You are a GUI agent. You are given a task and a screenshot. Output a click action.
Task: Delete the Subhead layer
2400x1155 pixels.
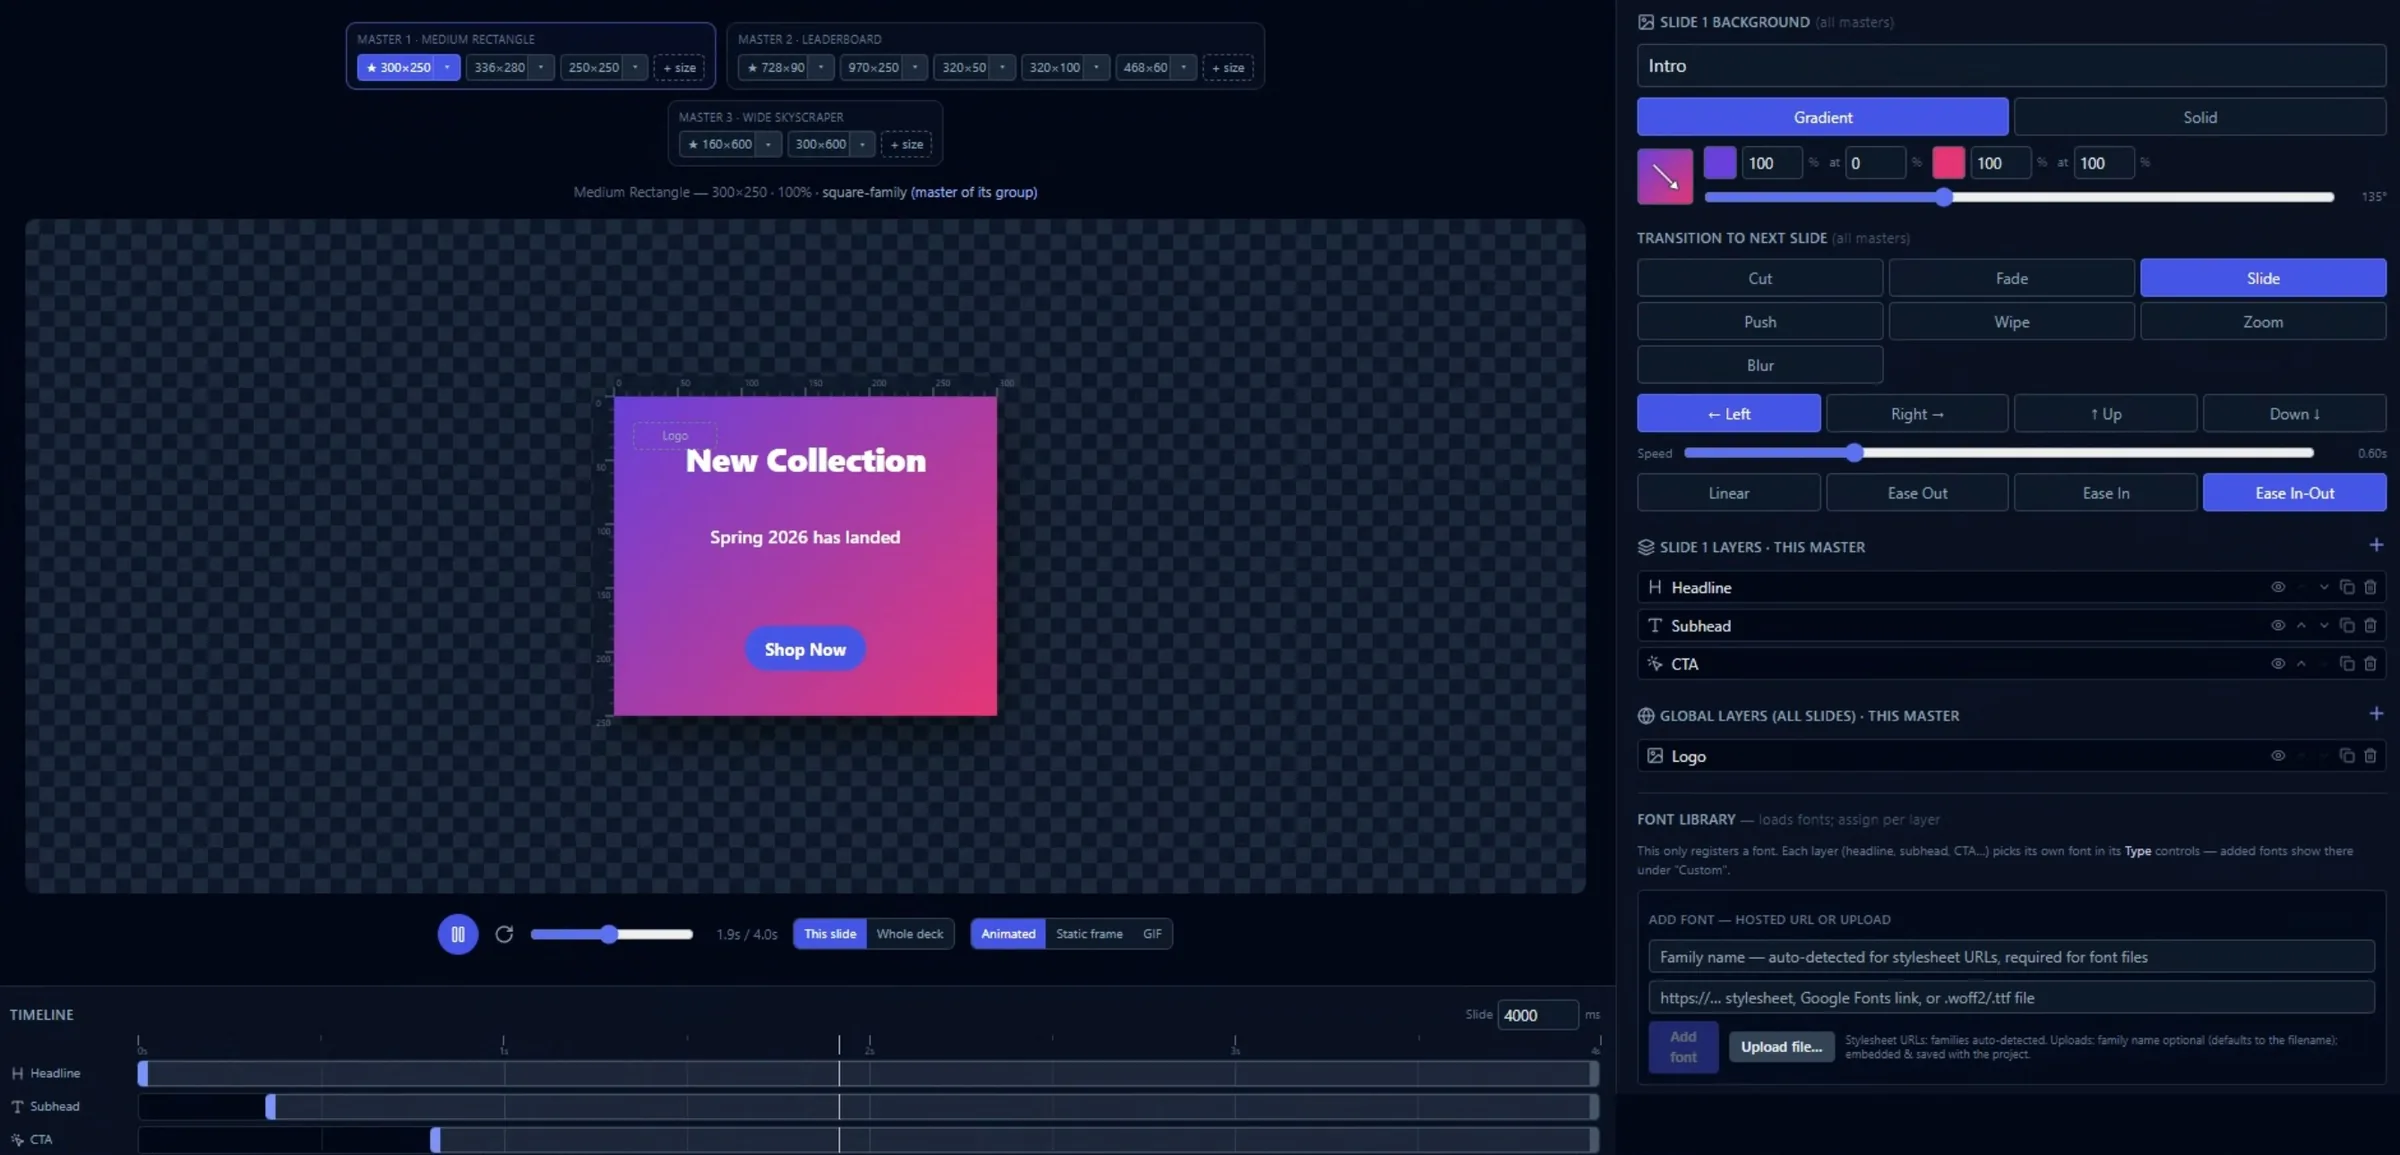pos(2370,625)
